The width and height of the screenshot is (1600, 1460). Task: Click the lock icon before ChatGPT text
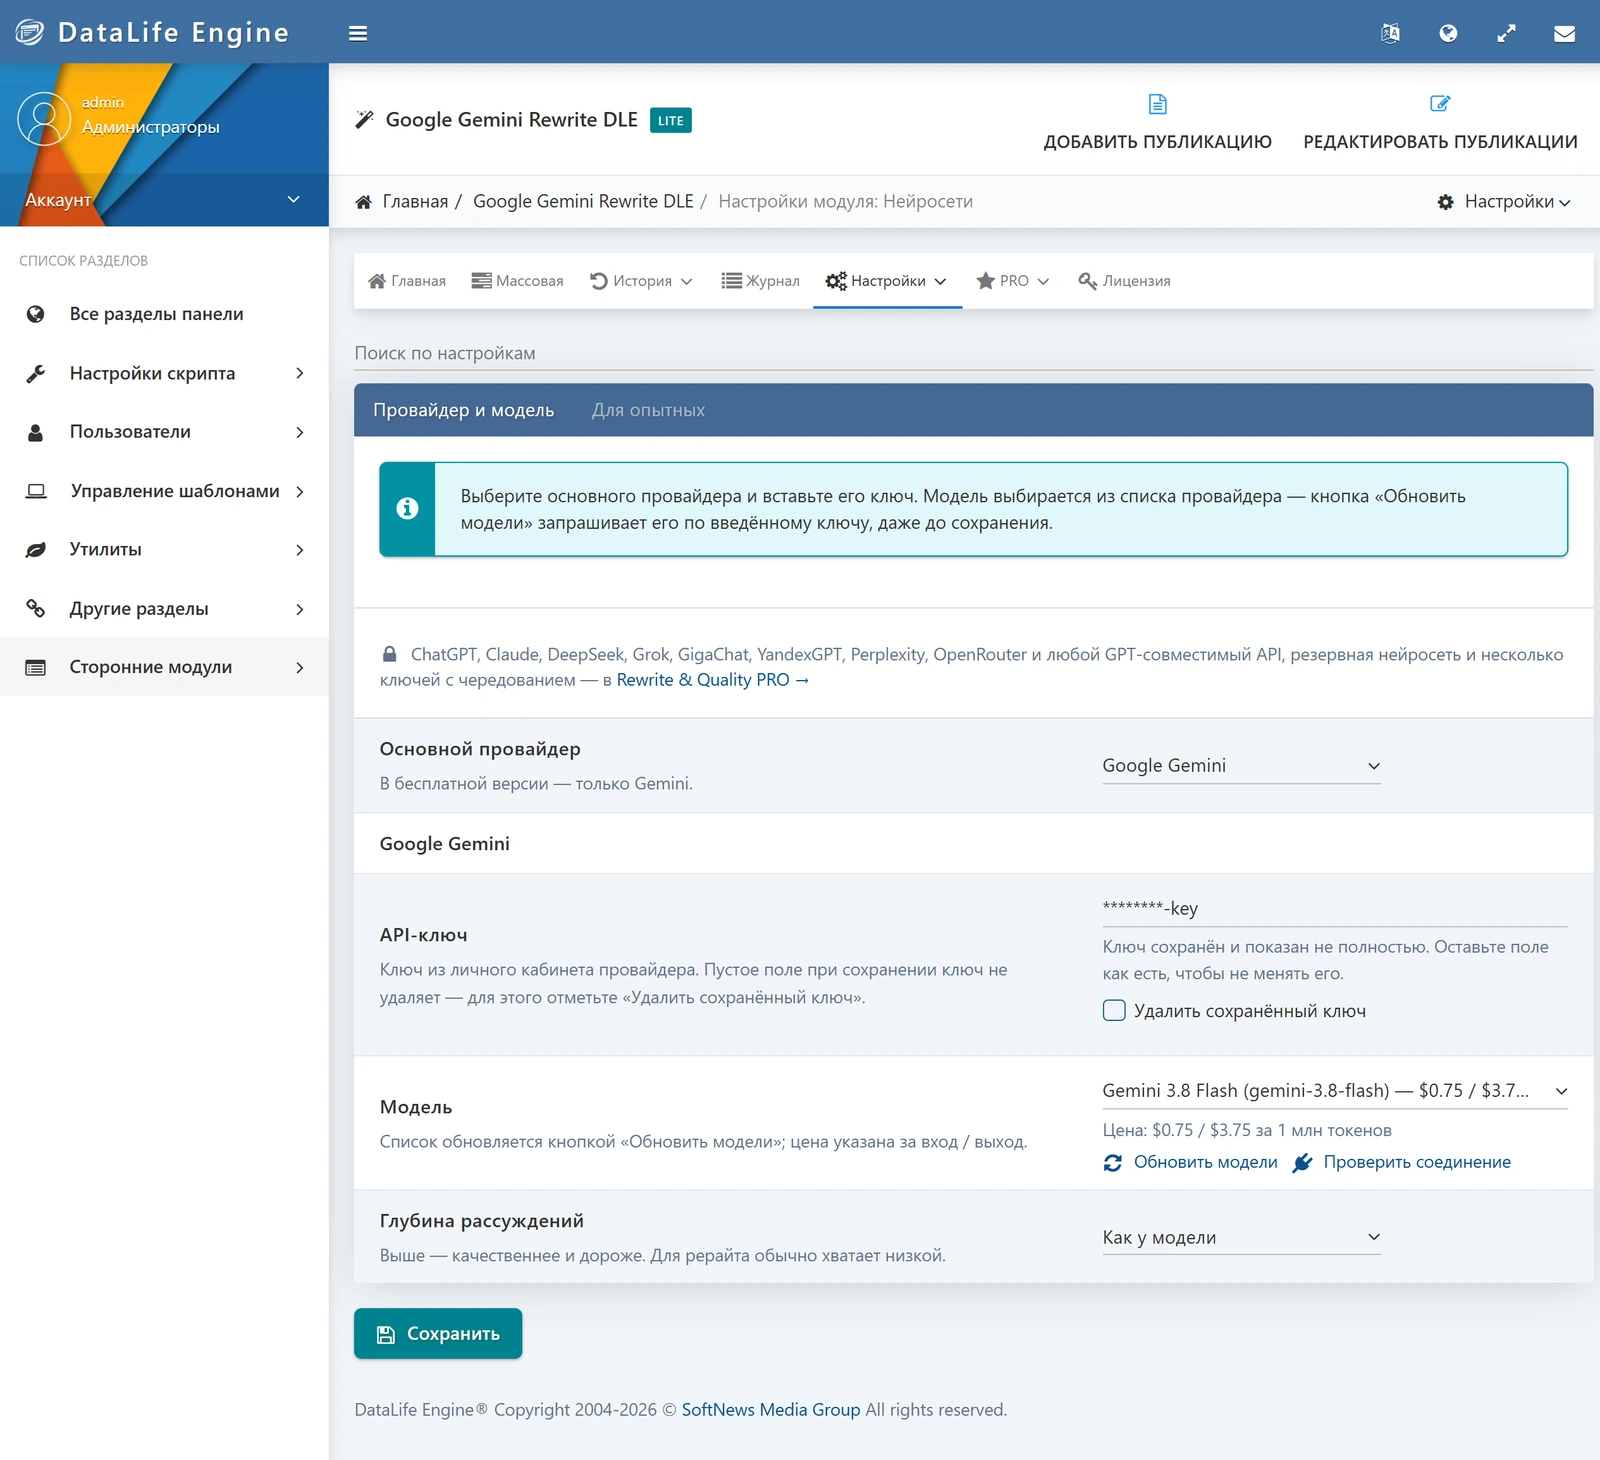(x=390, y=654)
